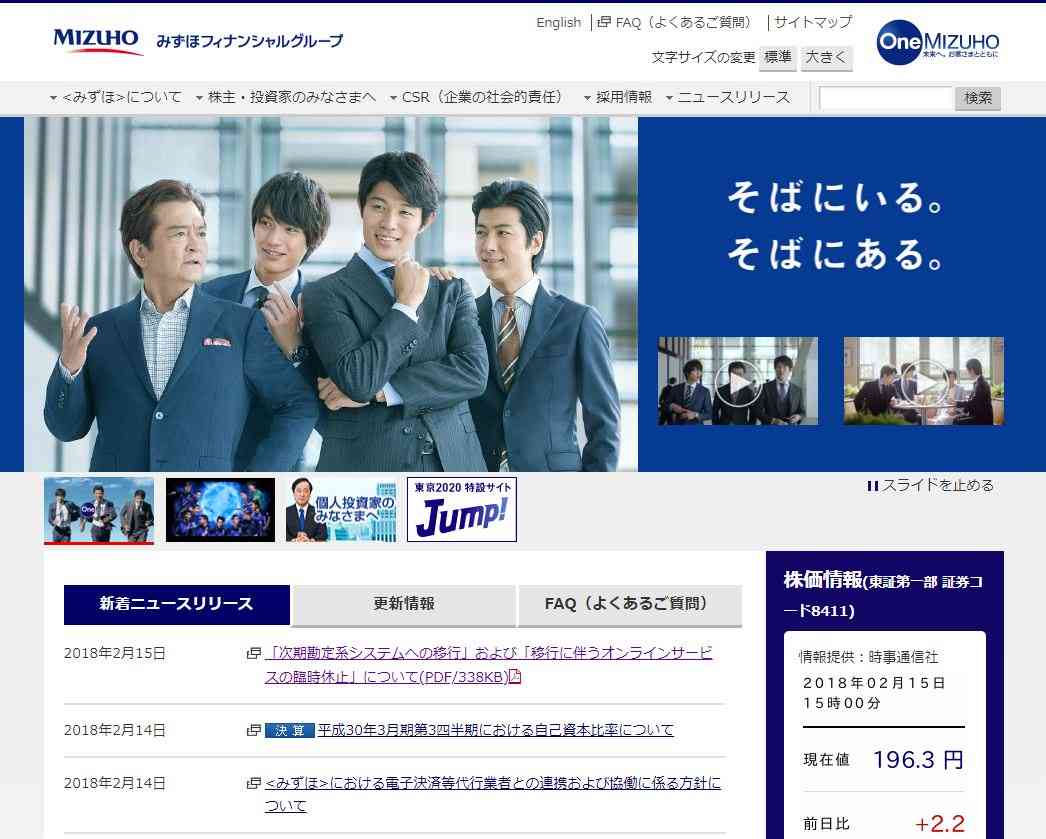Viewport: 1046px width, 839px height.
Task: Set text size to 標準
Action: click(x=777, y=58)
